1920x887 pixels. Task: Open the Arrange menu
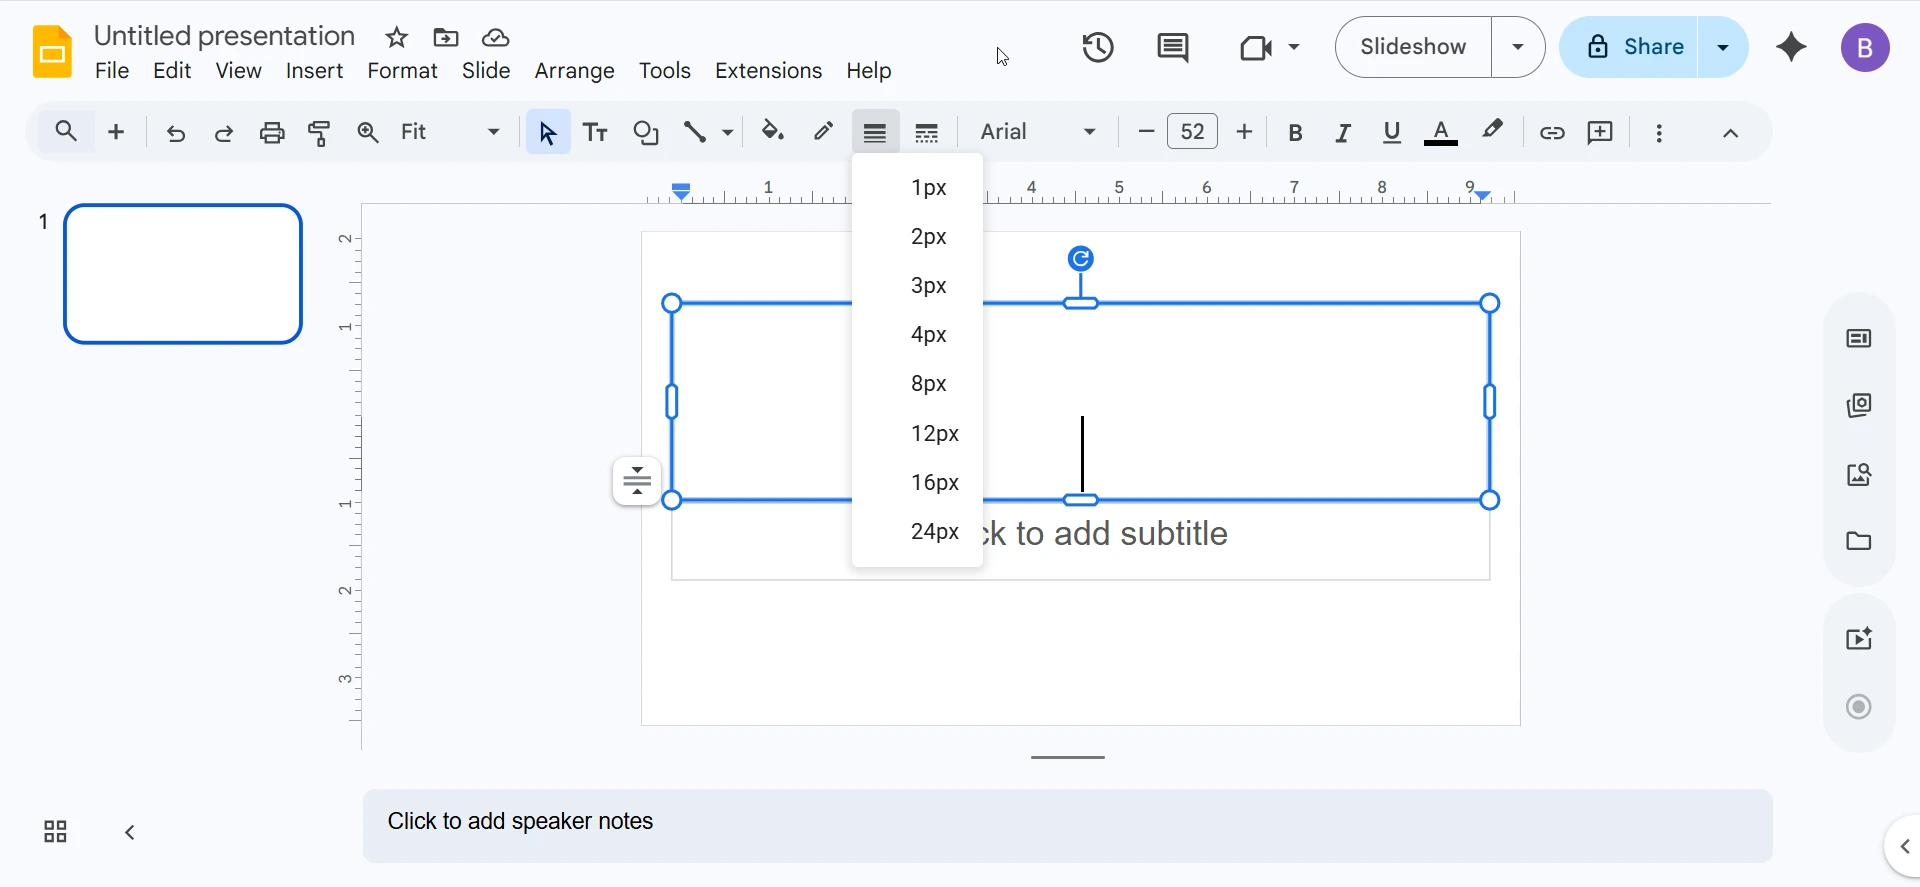[574, 71]
